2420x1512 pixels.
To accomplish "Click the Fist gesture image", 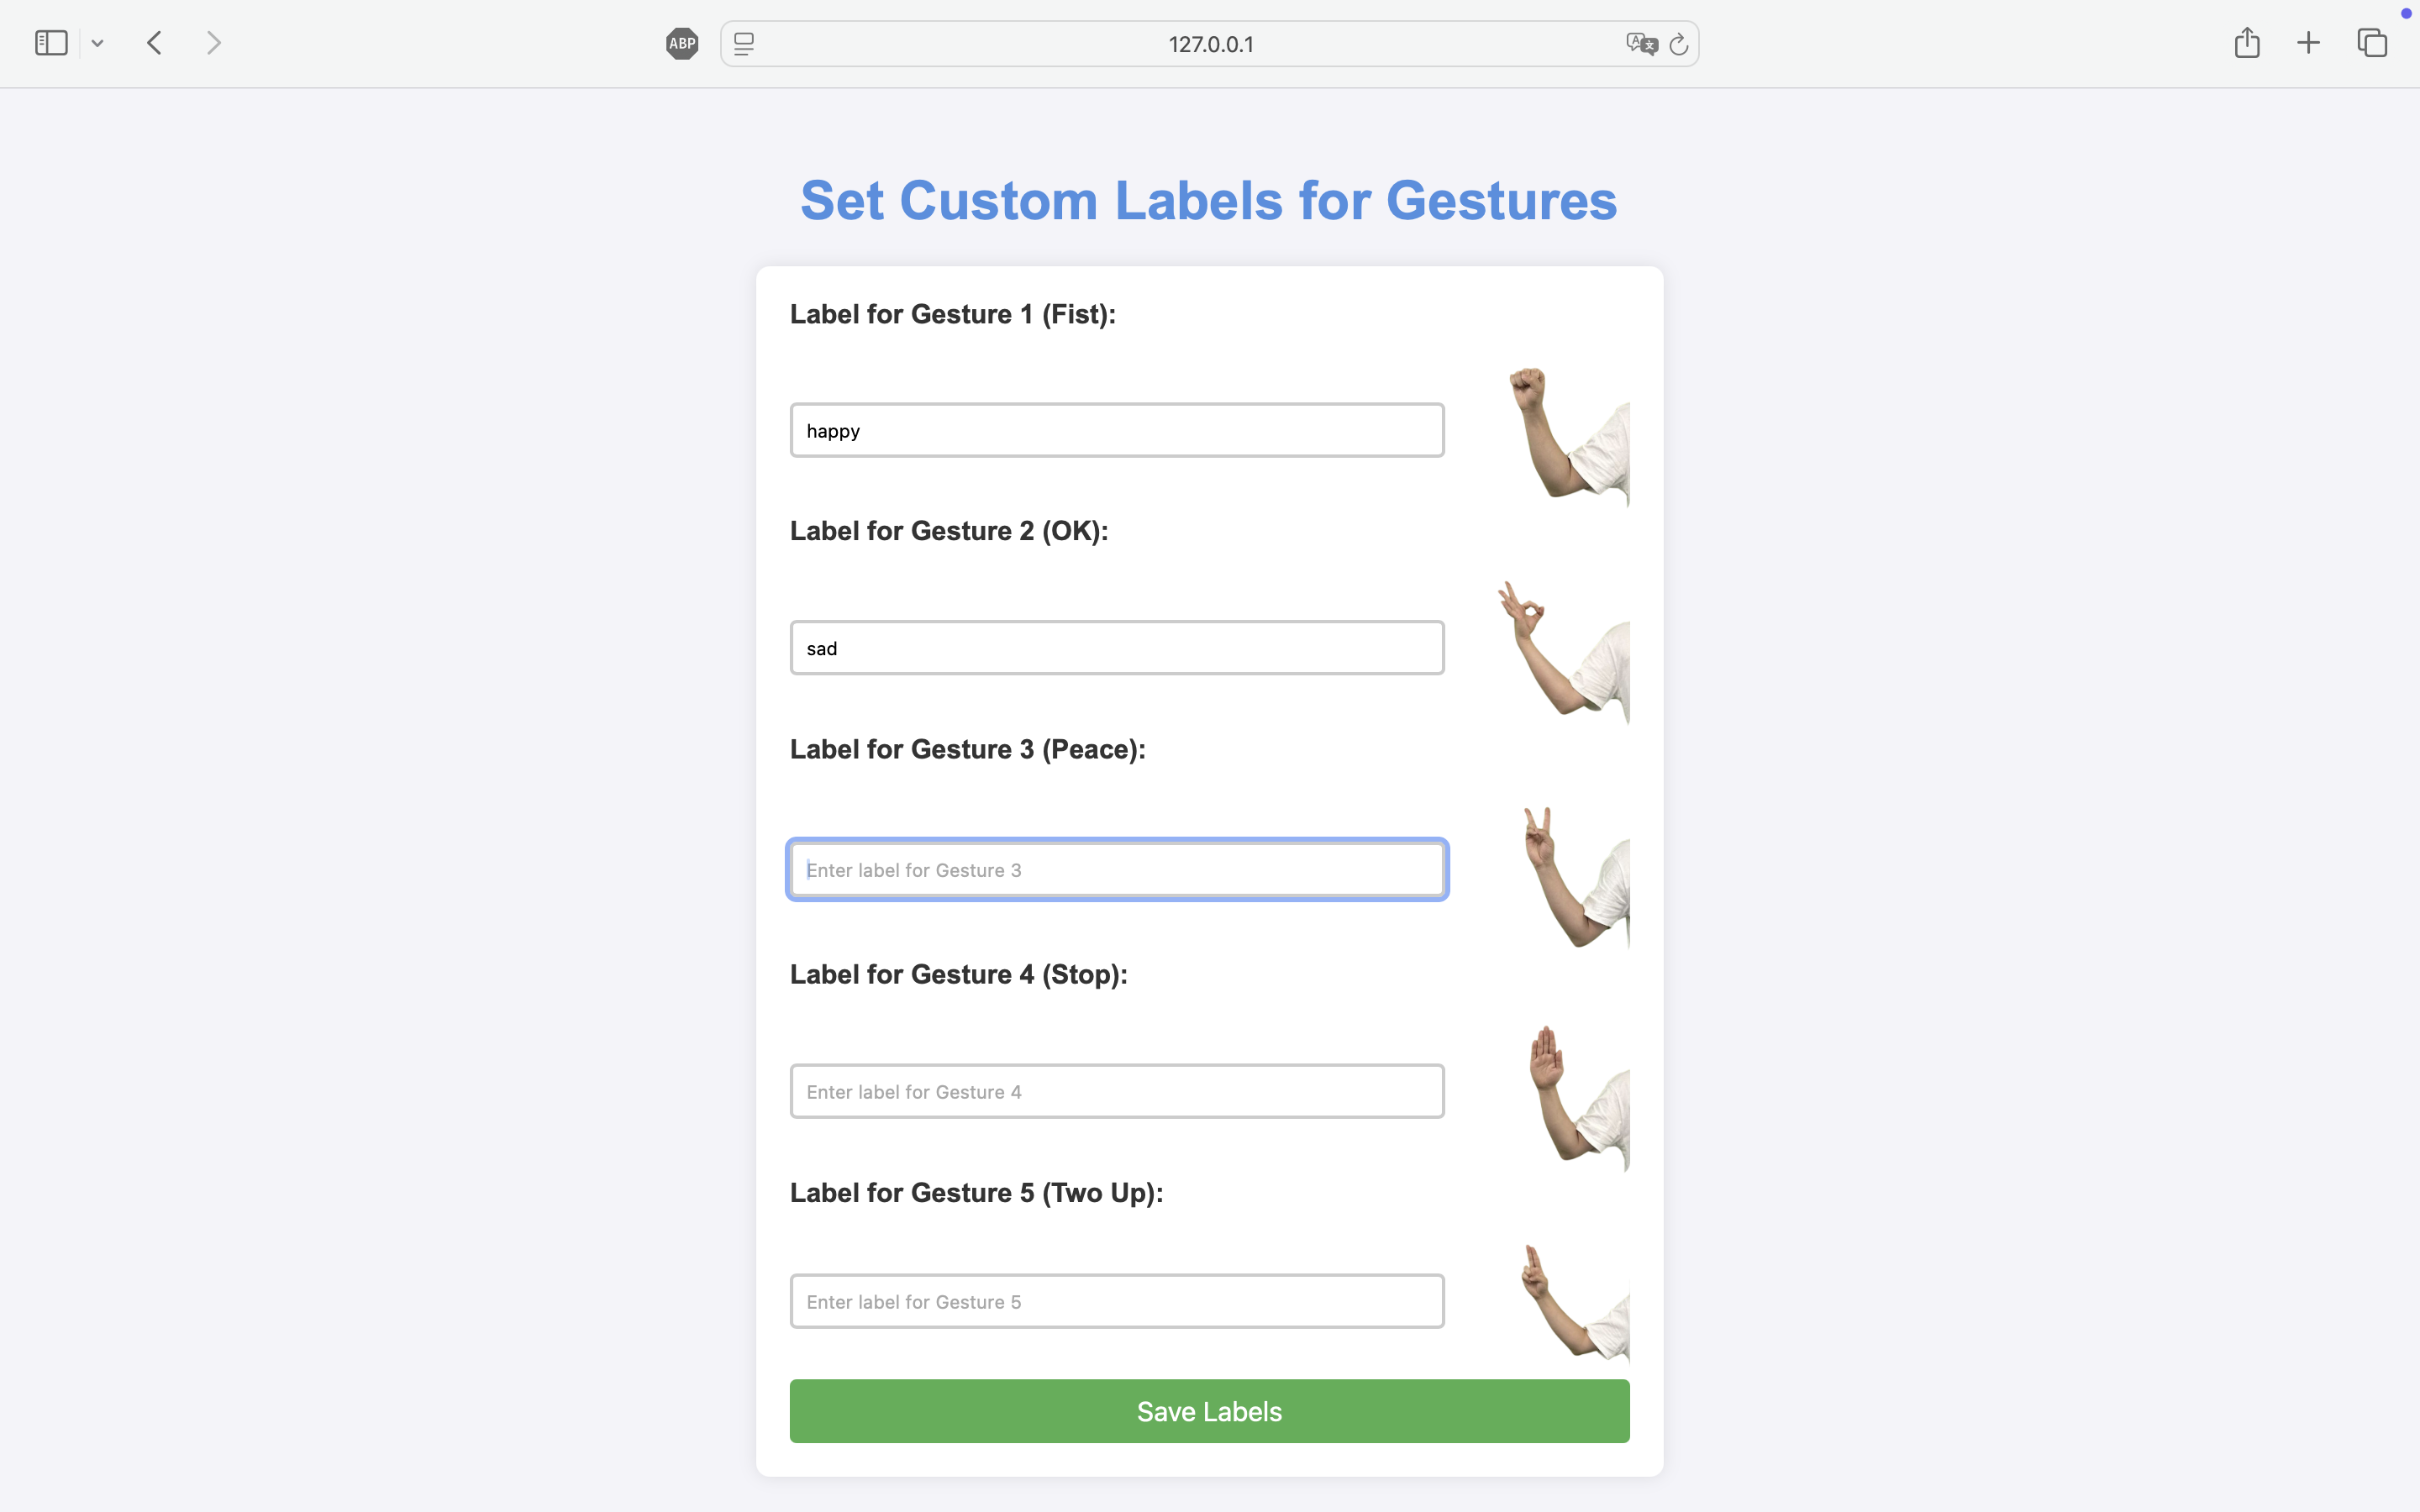I will 1568,436.
